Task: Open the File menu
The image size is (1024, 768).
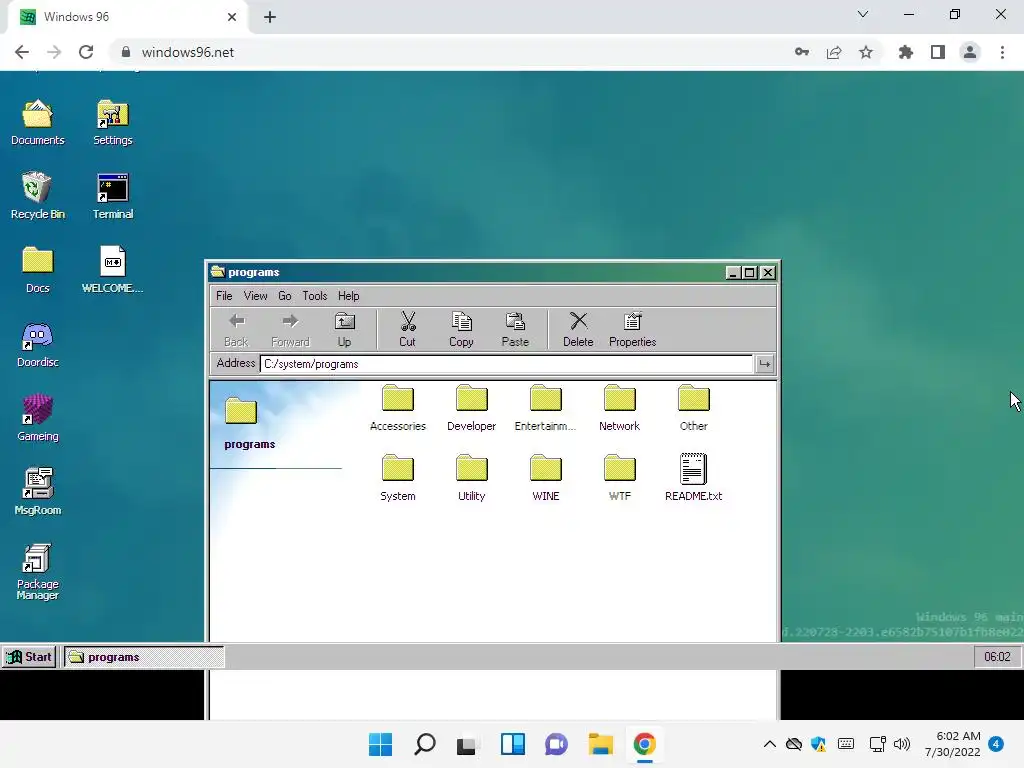Action: [224, 296]
